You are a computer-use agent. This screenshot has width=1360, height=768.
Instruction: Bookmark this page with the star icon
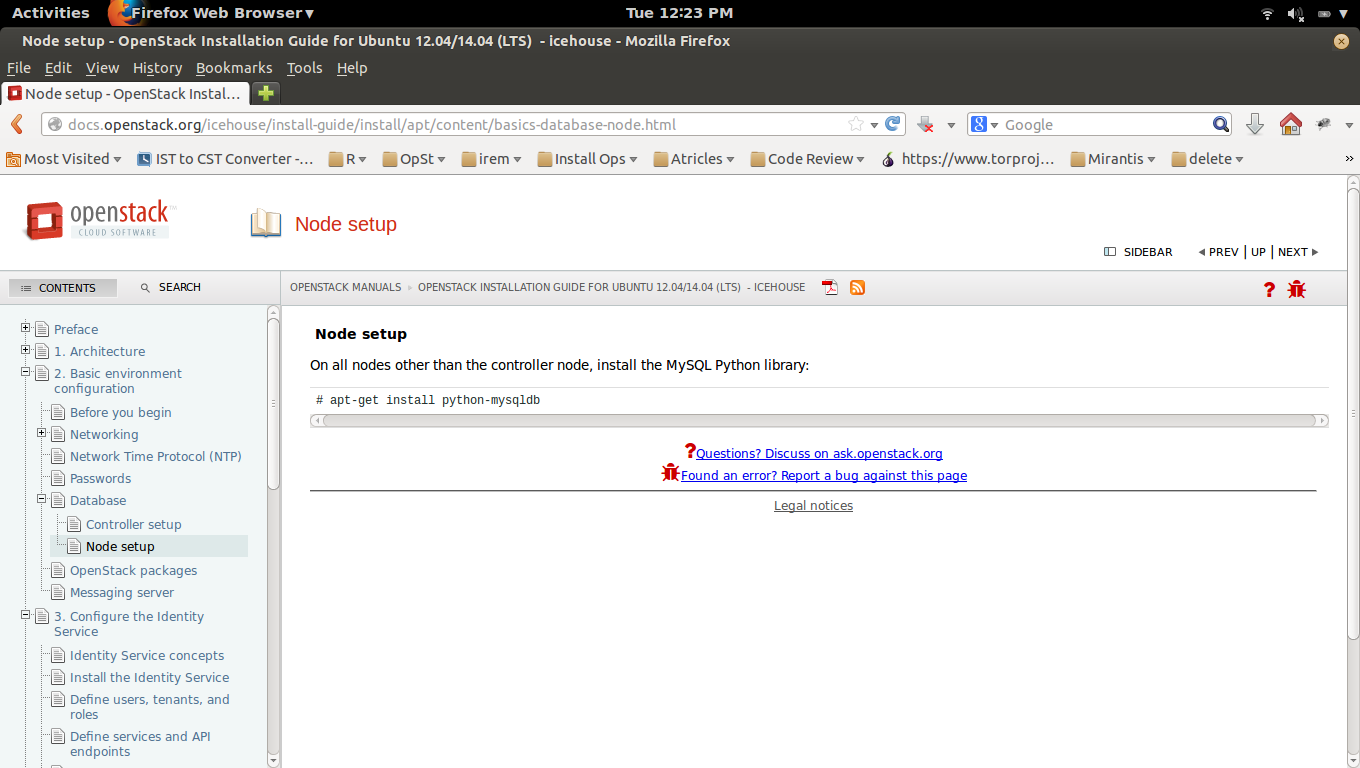856,124
